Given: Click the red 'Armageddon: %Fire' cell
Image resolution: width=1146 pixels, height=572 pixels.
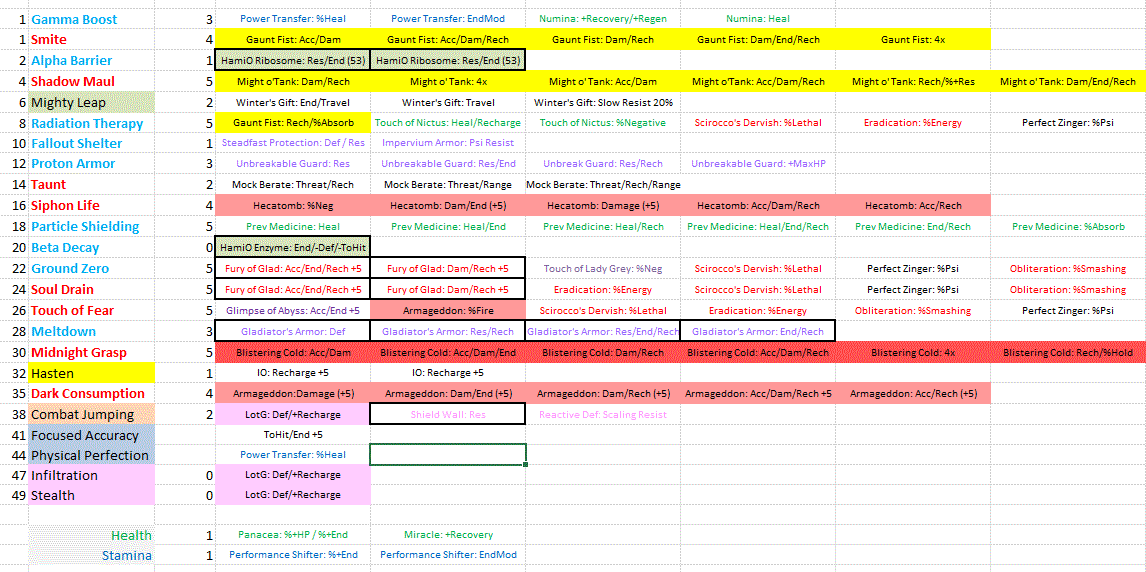Looking at the screenshot, I should click(447, 311).
